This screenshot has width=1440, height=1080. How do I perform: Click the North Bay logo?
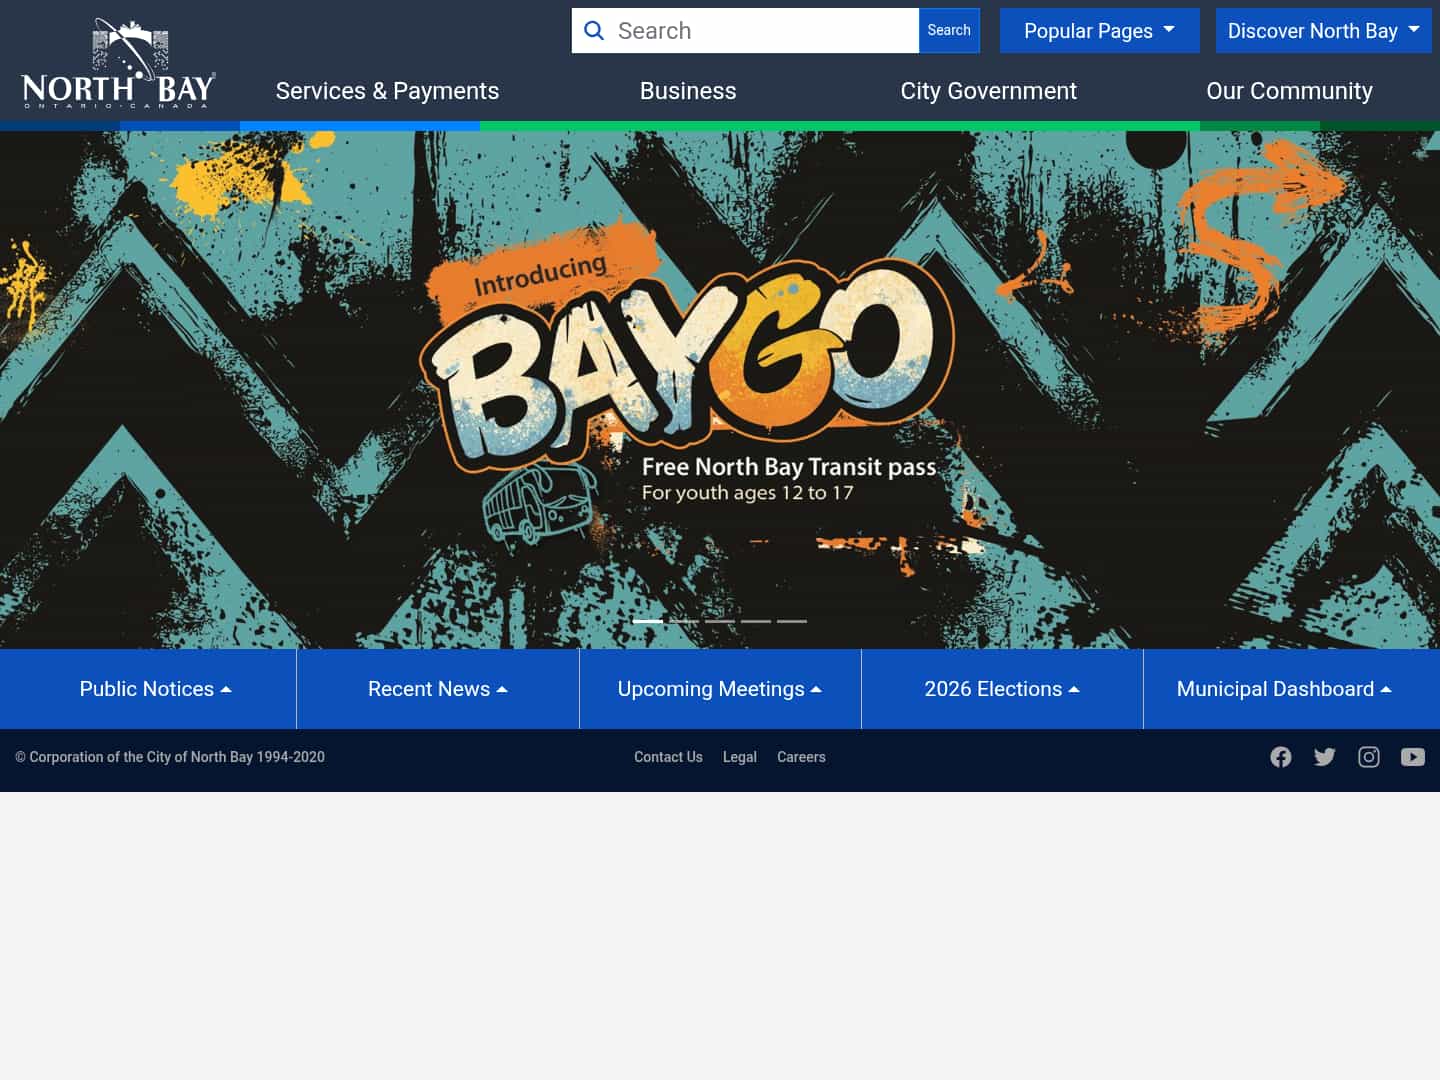(118, 62)
